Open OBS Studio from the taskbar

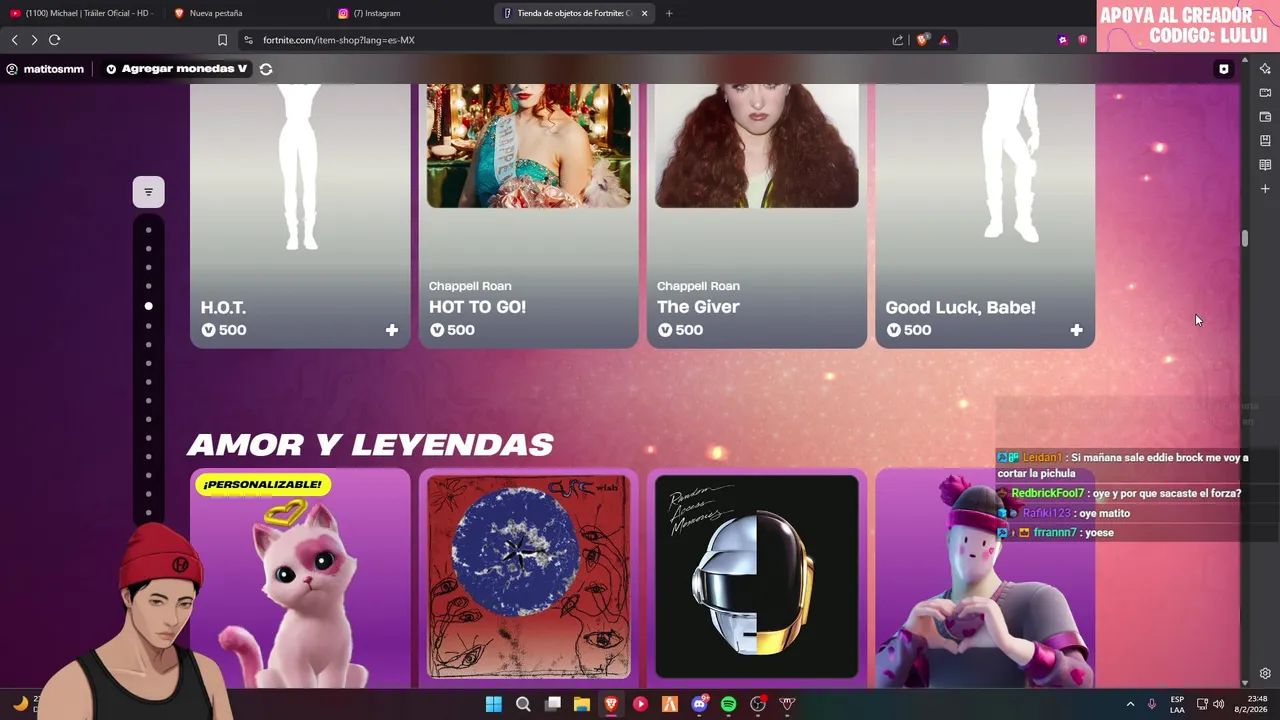click(758, 704)
